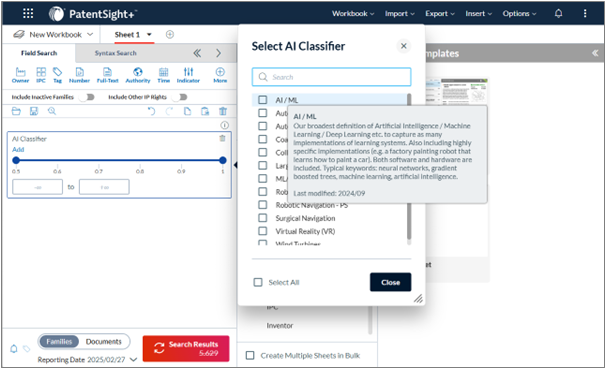
Task: Select the Tag search field icon
Action: tap(57, 75)
